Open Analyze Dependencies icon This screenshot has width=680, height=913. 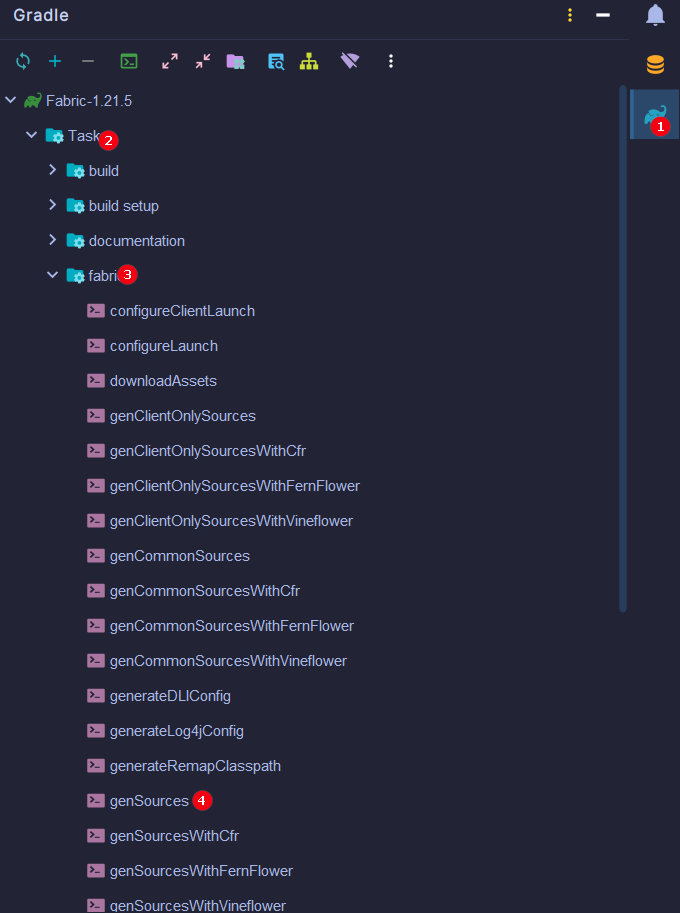(276, 61)
